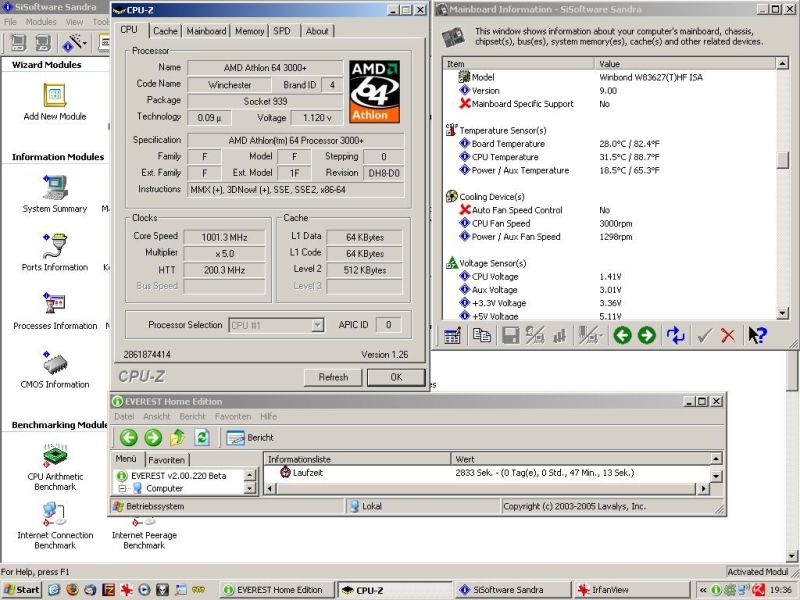Click EVEREST green back arrow button
Viewport: 800px width, 600px height.
[x=129, y=437]
